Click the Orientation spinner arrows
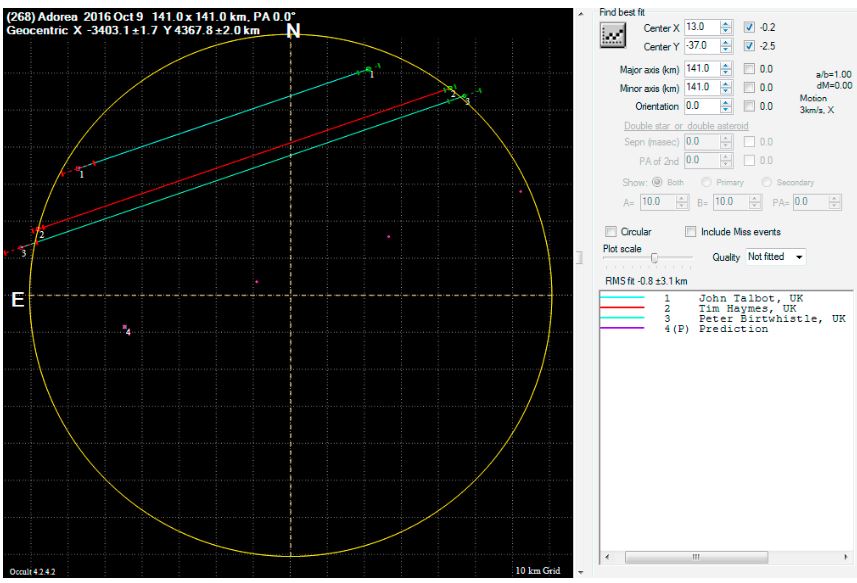 click(727, 105)
